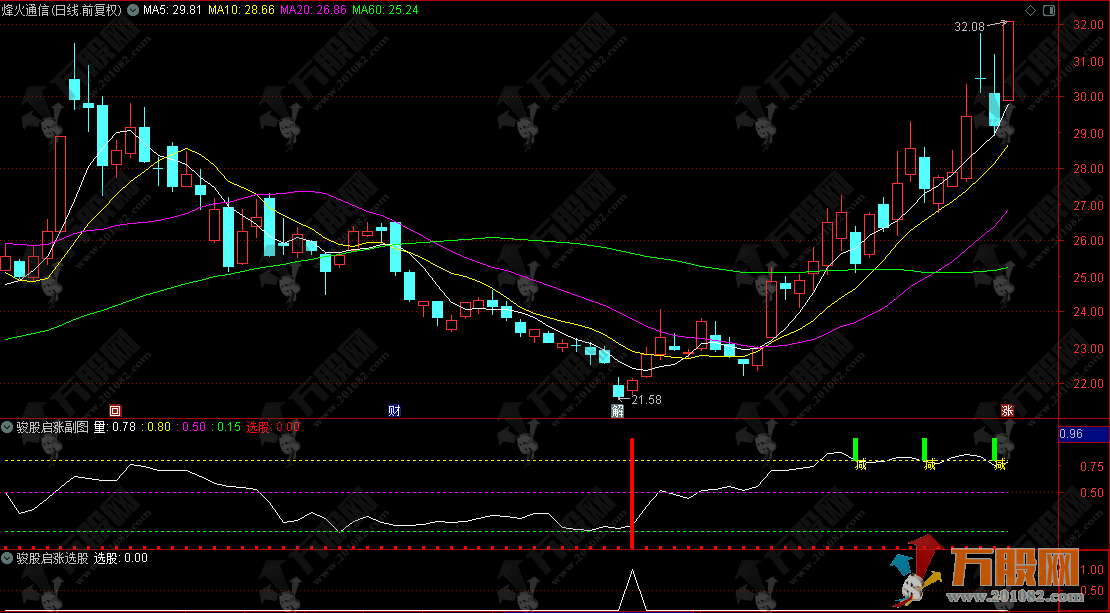Toggle the side panel layout icon
1110x613 pixels.
(x=1047, y=9)
